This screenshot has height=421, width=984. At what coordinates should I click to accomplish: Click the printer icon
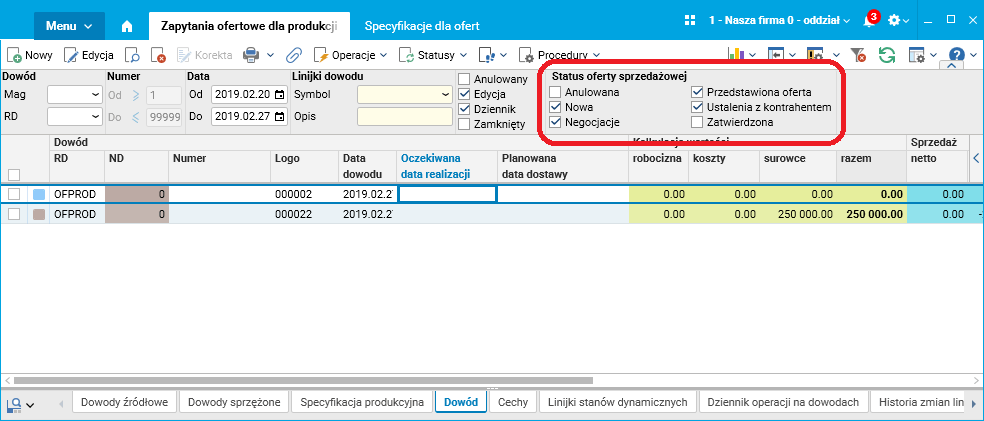point(251,55)
